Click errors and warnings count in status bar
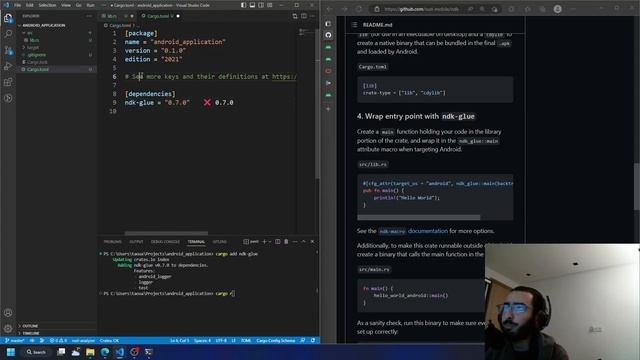Viewport: 640px width, 360px height. coord(58,340)
